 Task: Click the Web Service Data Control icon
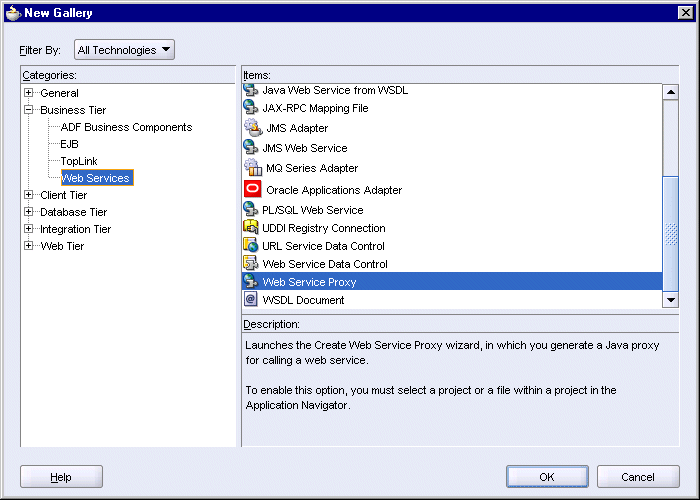(x=250, y=263)
